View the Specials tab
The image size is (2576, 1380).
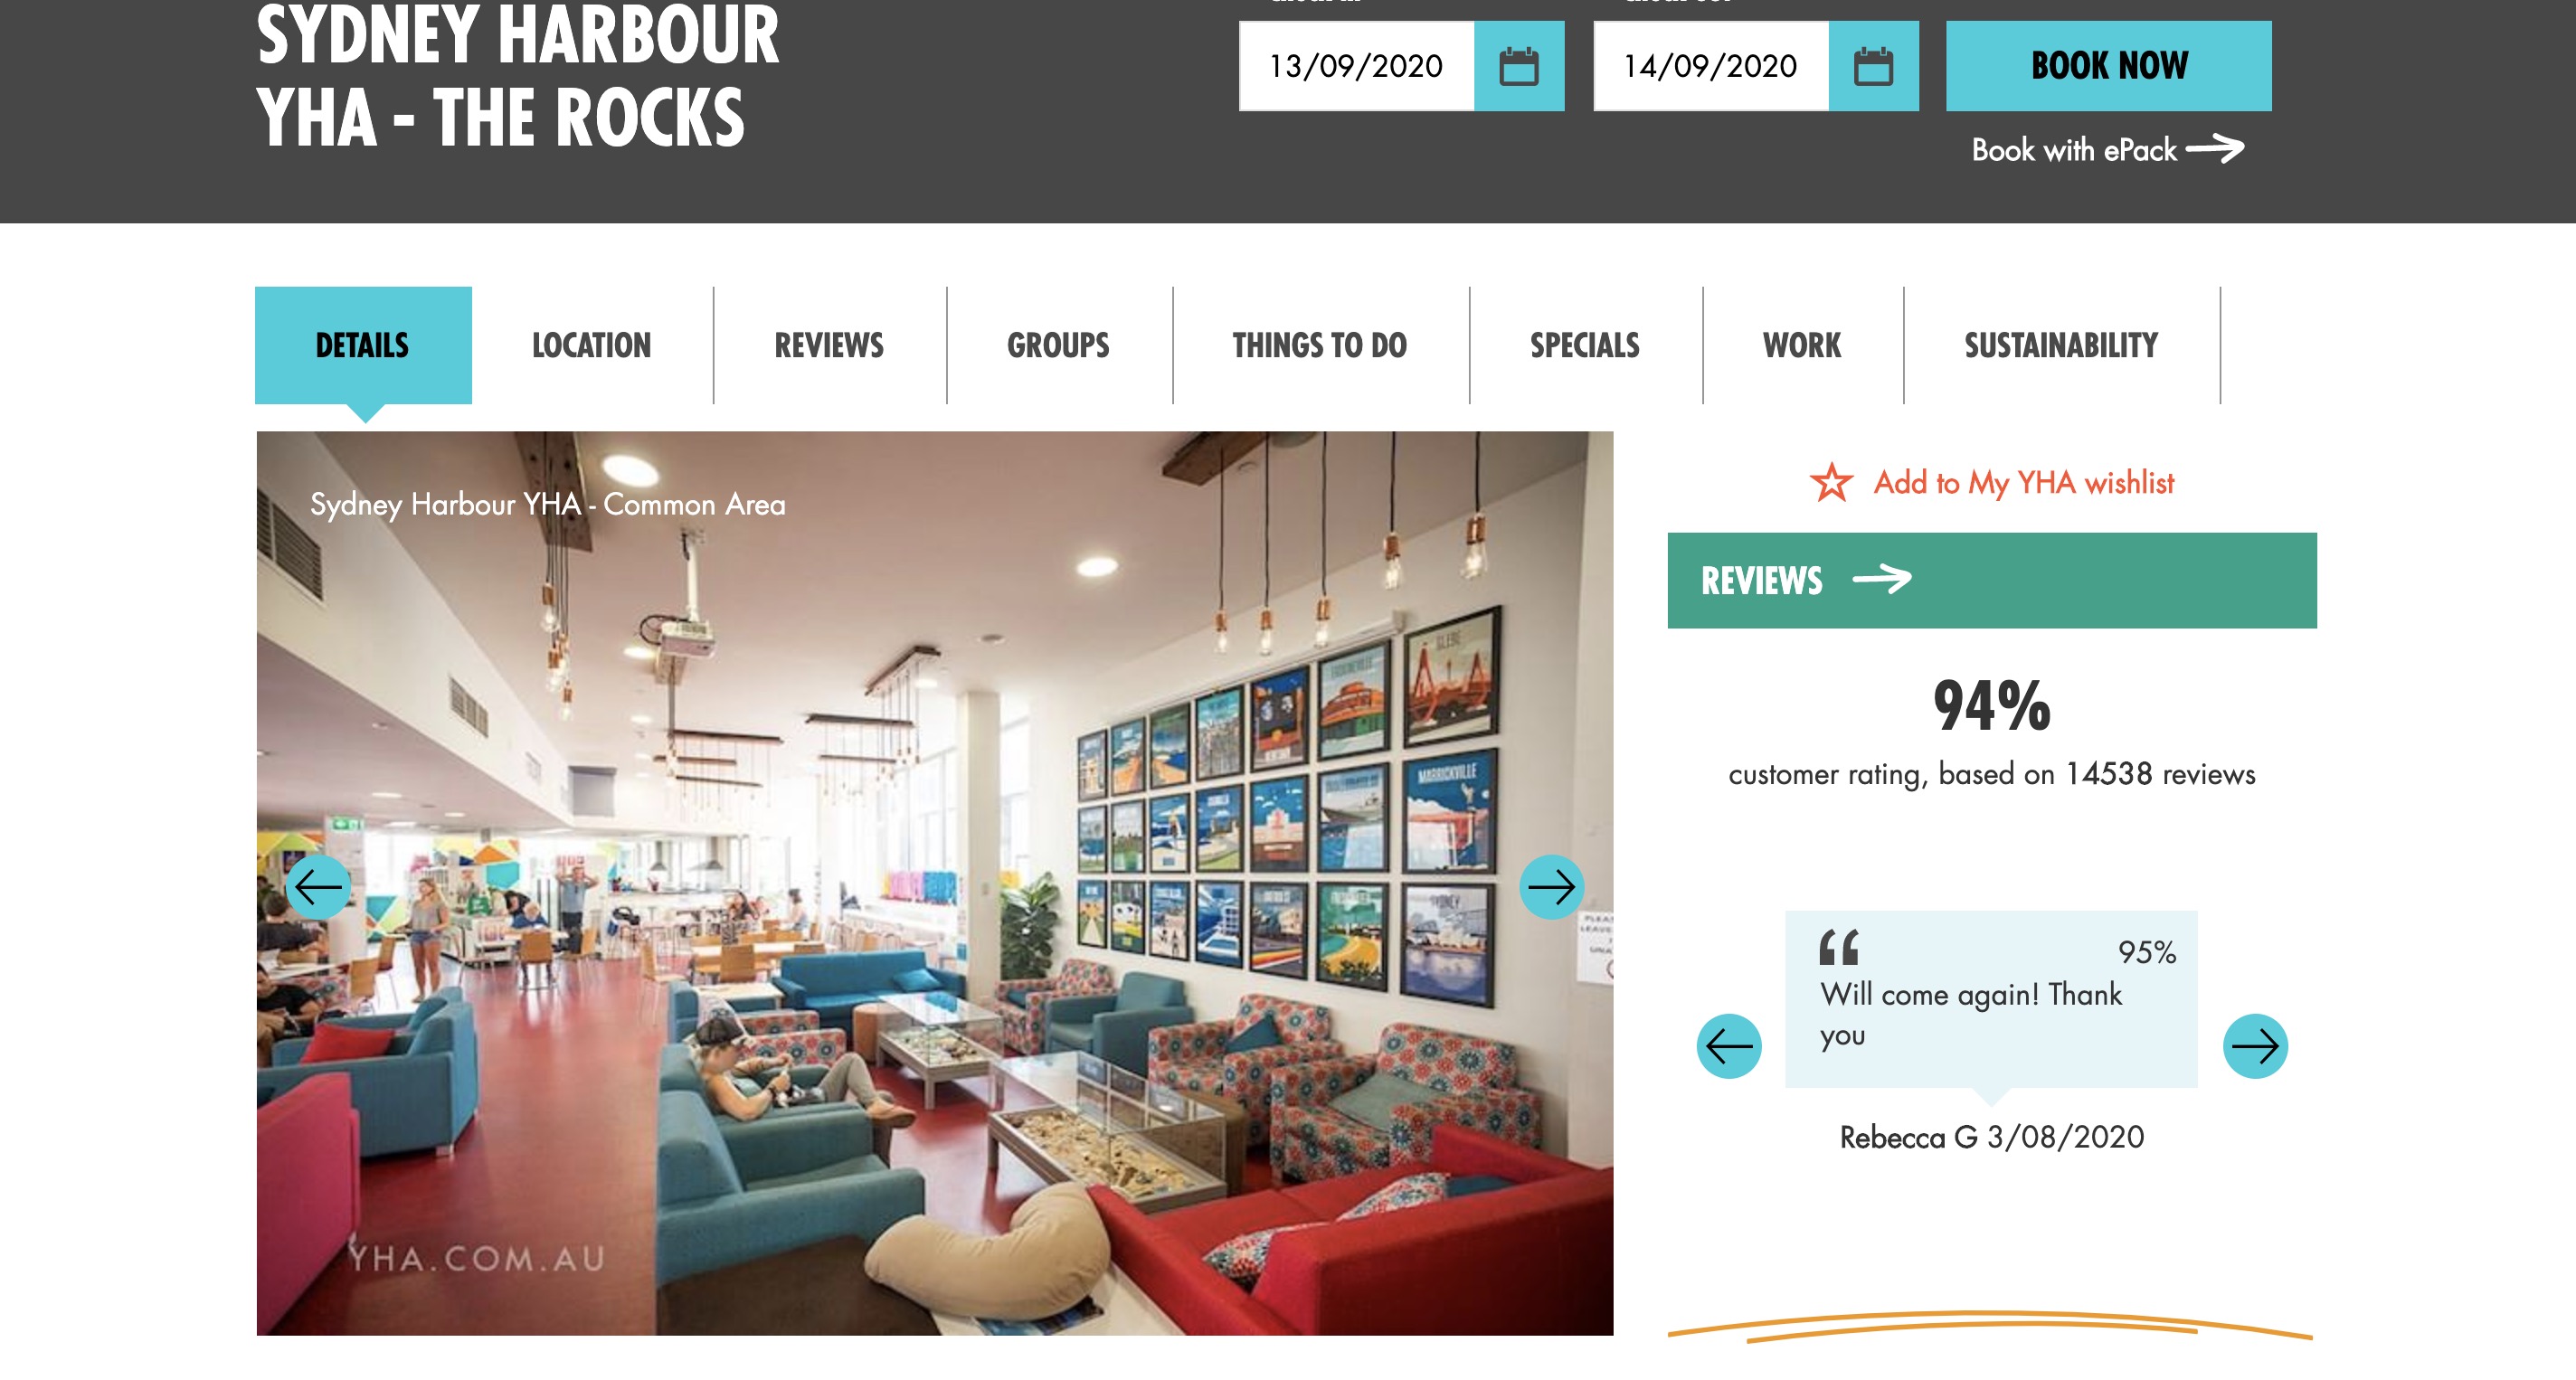[1585, 345]
